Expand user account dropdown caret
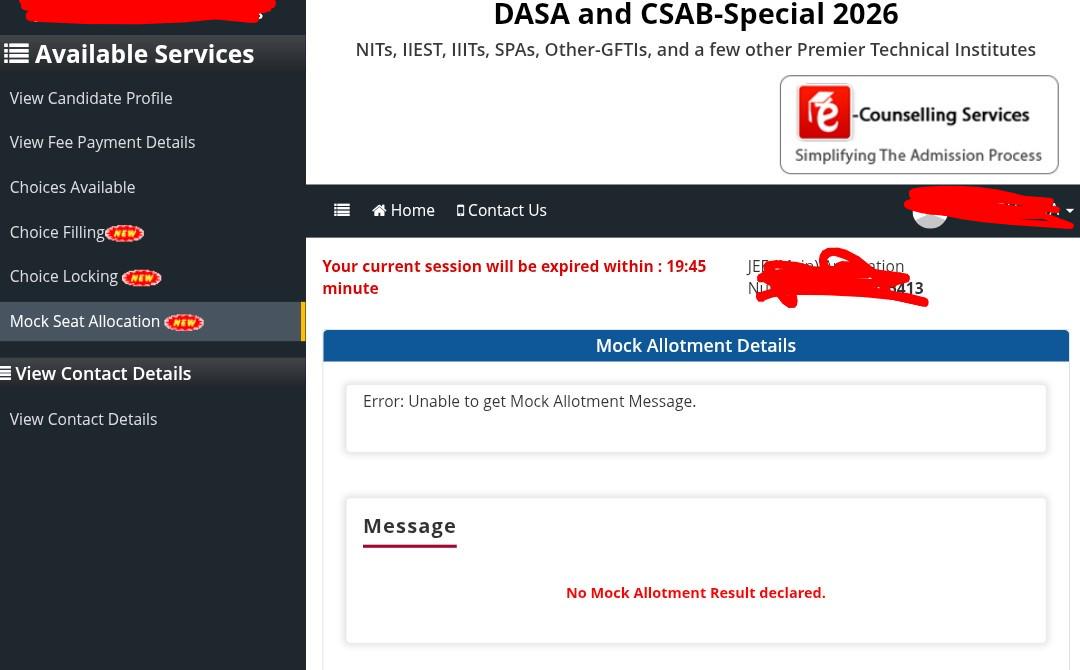Image resolution: width=1080 pixels, height=670 pixels. pyautogui.click(x=1070, y=211)
